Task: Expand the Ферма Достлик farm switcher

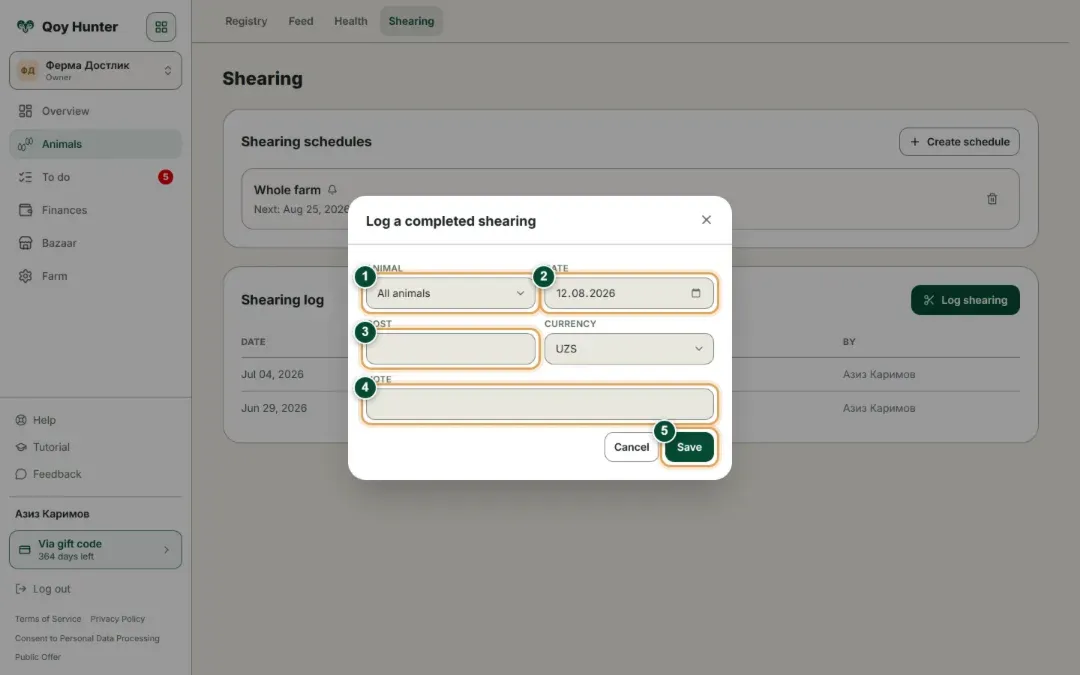Action: tap(95, 70)
